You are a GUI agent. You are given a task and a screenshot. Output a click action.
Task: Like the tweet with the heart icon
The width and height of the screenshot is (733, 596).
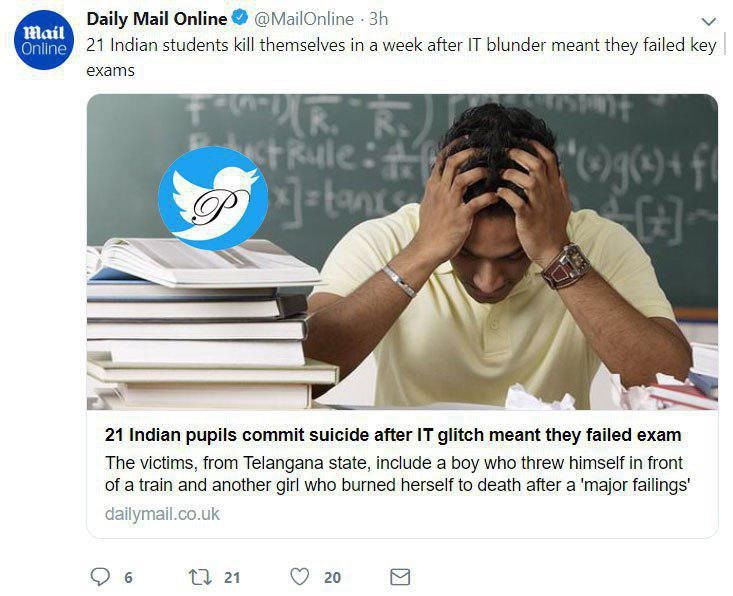(x=300, y=576)
